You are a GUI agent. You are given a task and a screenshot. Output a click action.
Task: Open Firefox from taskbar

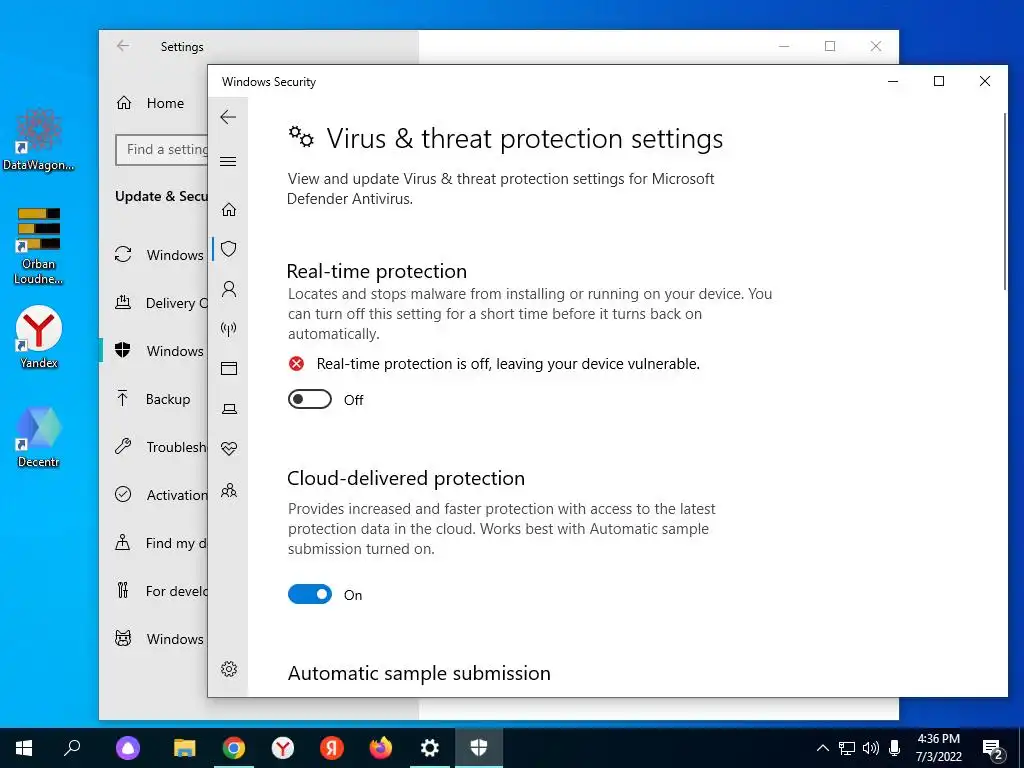pyautogui.click(x=381, y=748)
